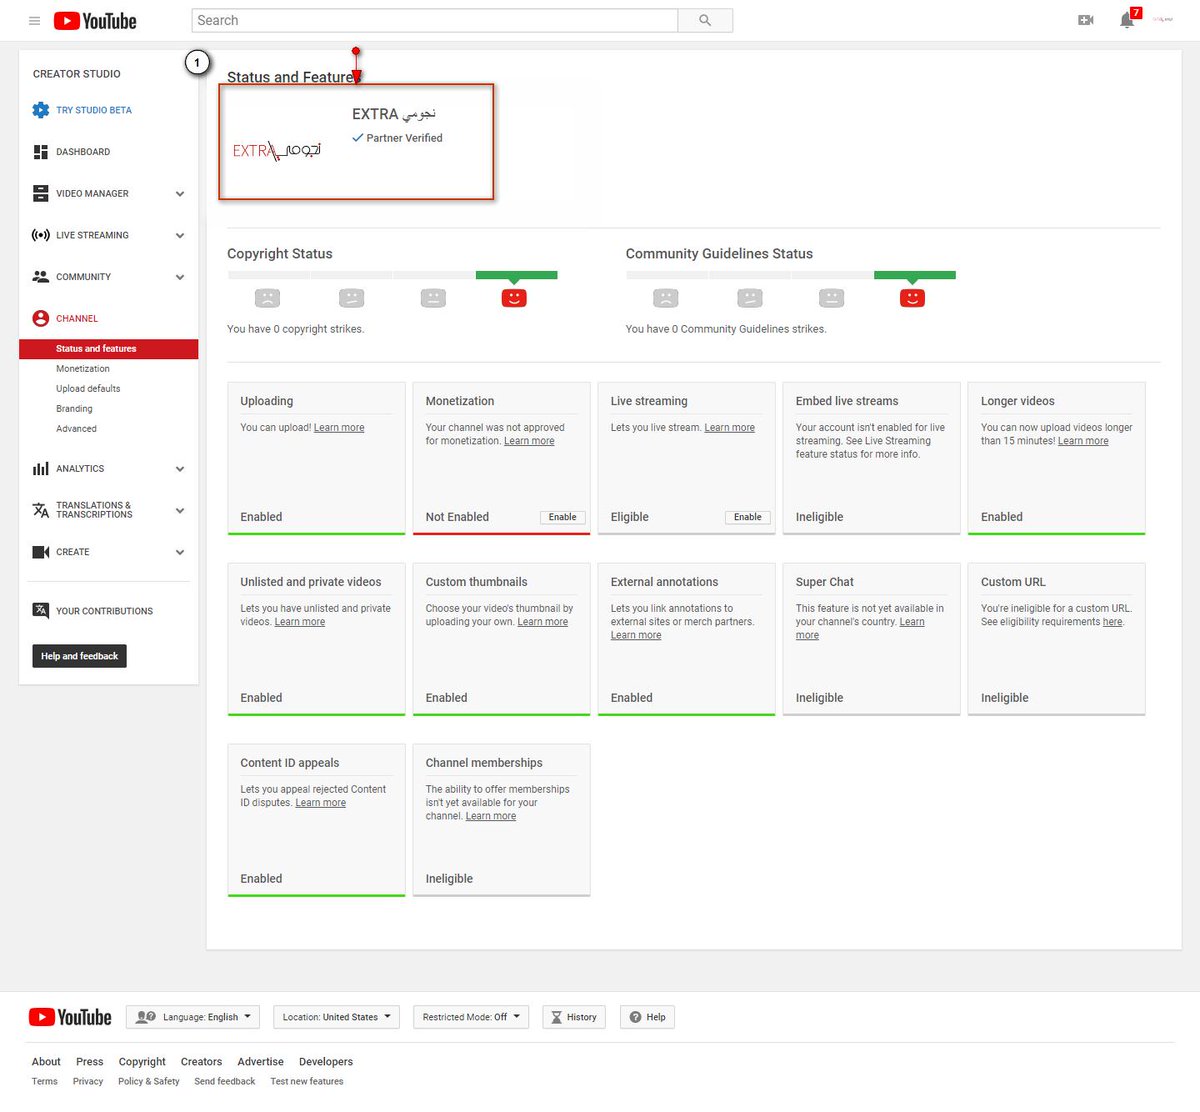This screenshot has height=1112, width=1200.
Task: Open Dashboard in Creator Studio sidebar
Action: (83, 152)
